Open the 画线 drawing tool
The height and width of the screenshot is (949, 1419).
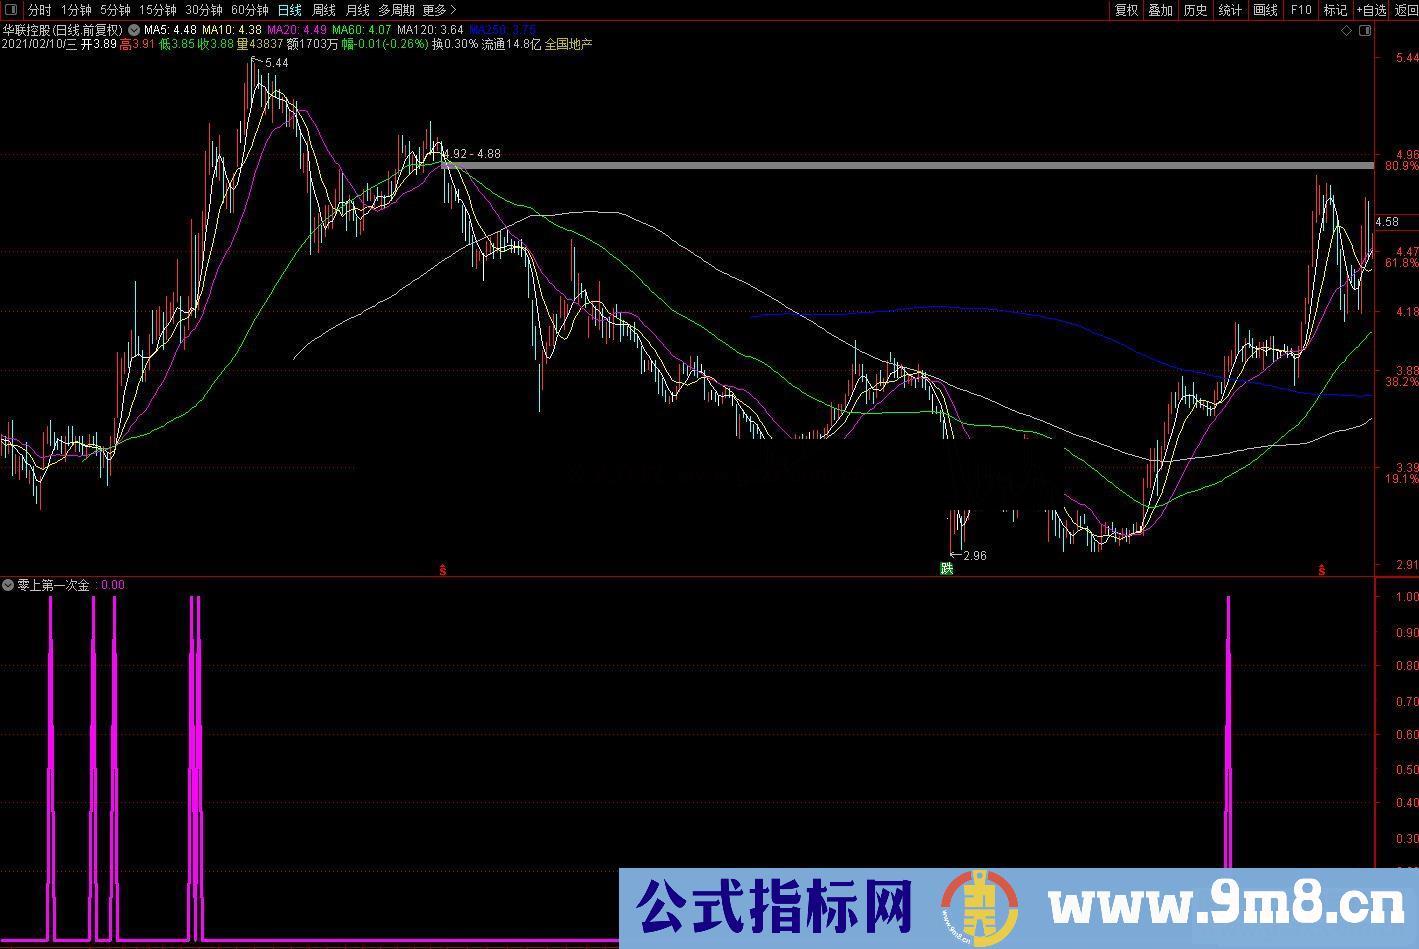[x=1264, y=9]
